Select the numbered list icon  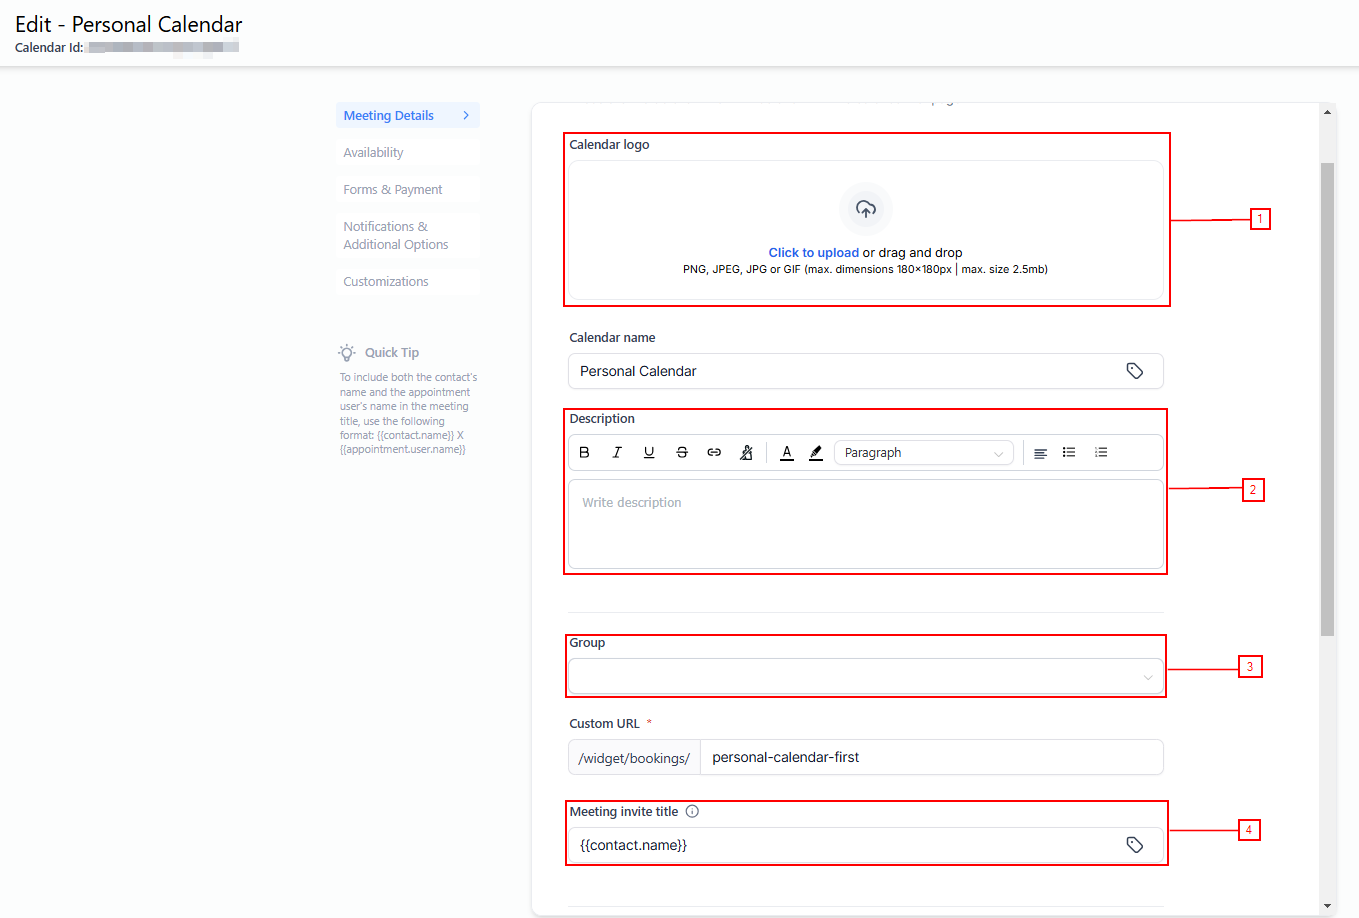[x=1101, y=453]
